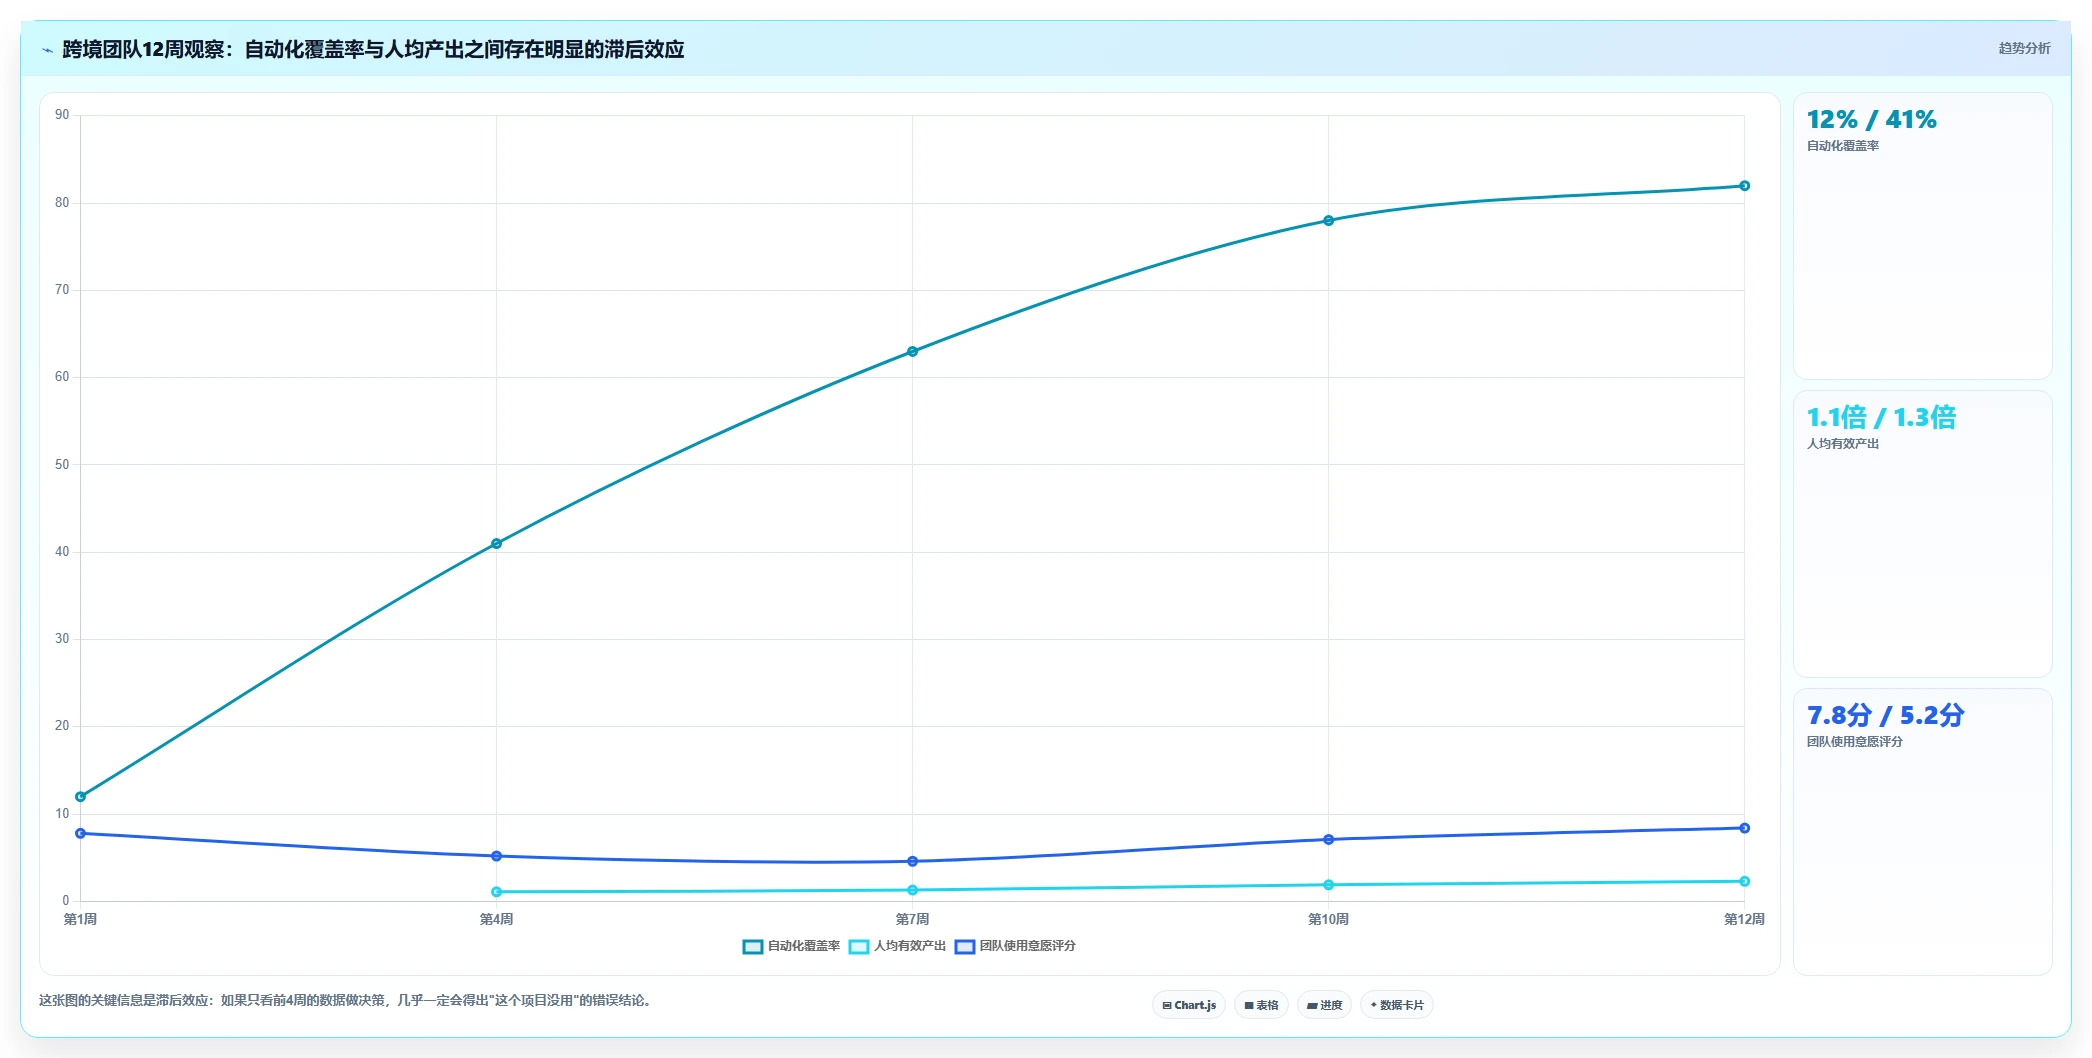Click the 12% / 41% coverage value
This screenshot has width=2092, height=1058.
[1871, 120]
